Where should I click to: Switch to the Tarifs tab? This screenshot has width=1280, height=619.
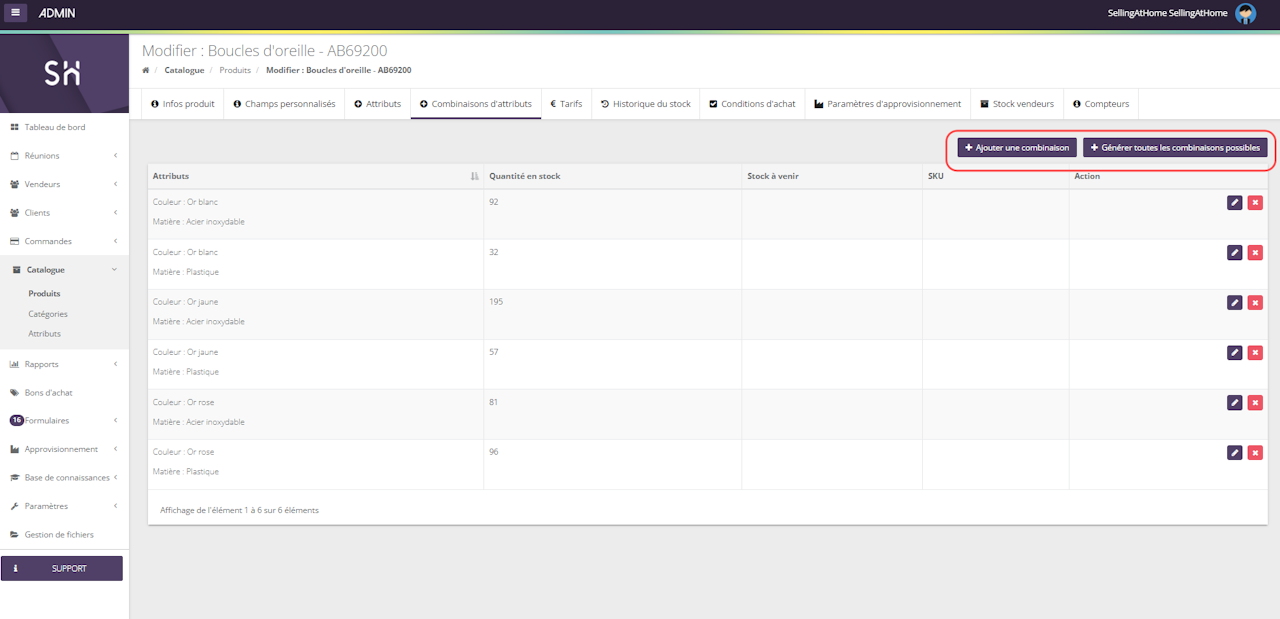(x=566, y=104)
